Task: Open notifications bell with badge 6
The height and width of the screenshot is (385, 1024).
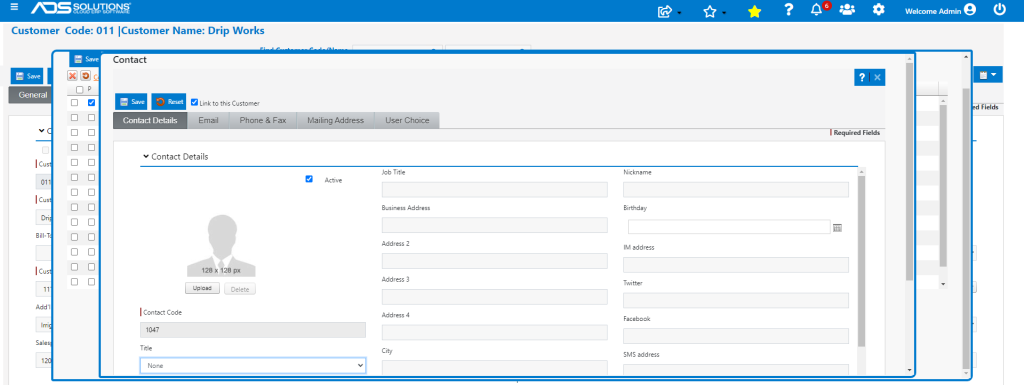Action: click(x=816, y=10)
